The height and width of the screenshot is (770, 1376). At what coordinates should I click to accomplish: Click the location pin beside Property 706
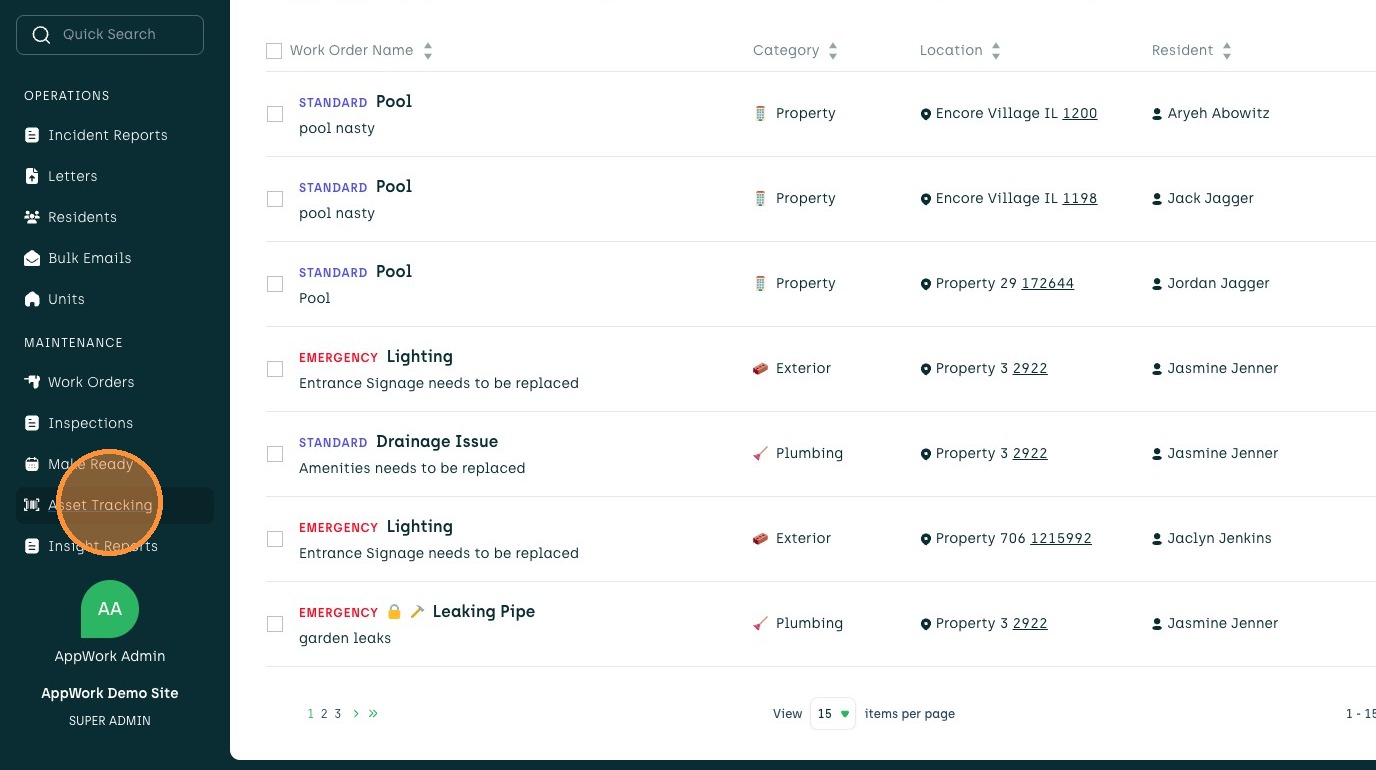point(926,539)
